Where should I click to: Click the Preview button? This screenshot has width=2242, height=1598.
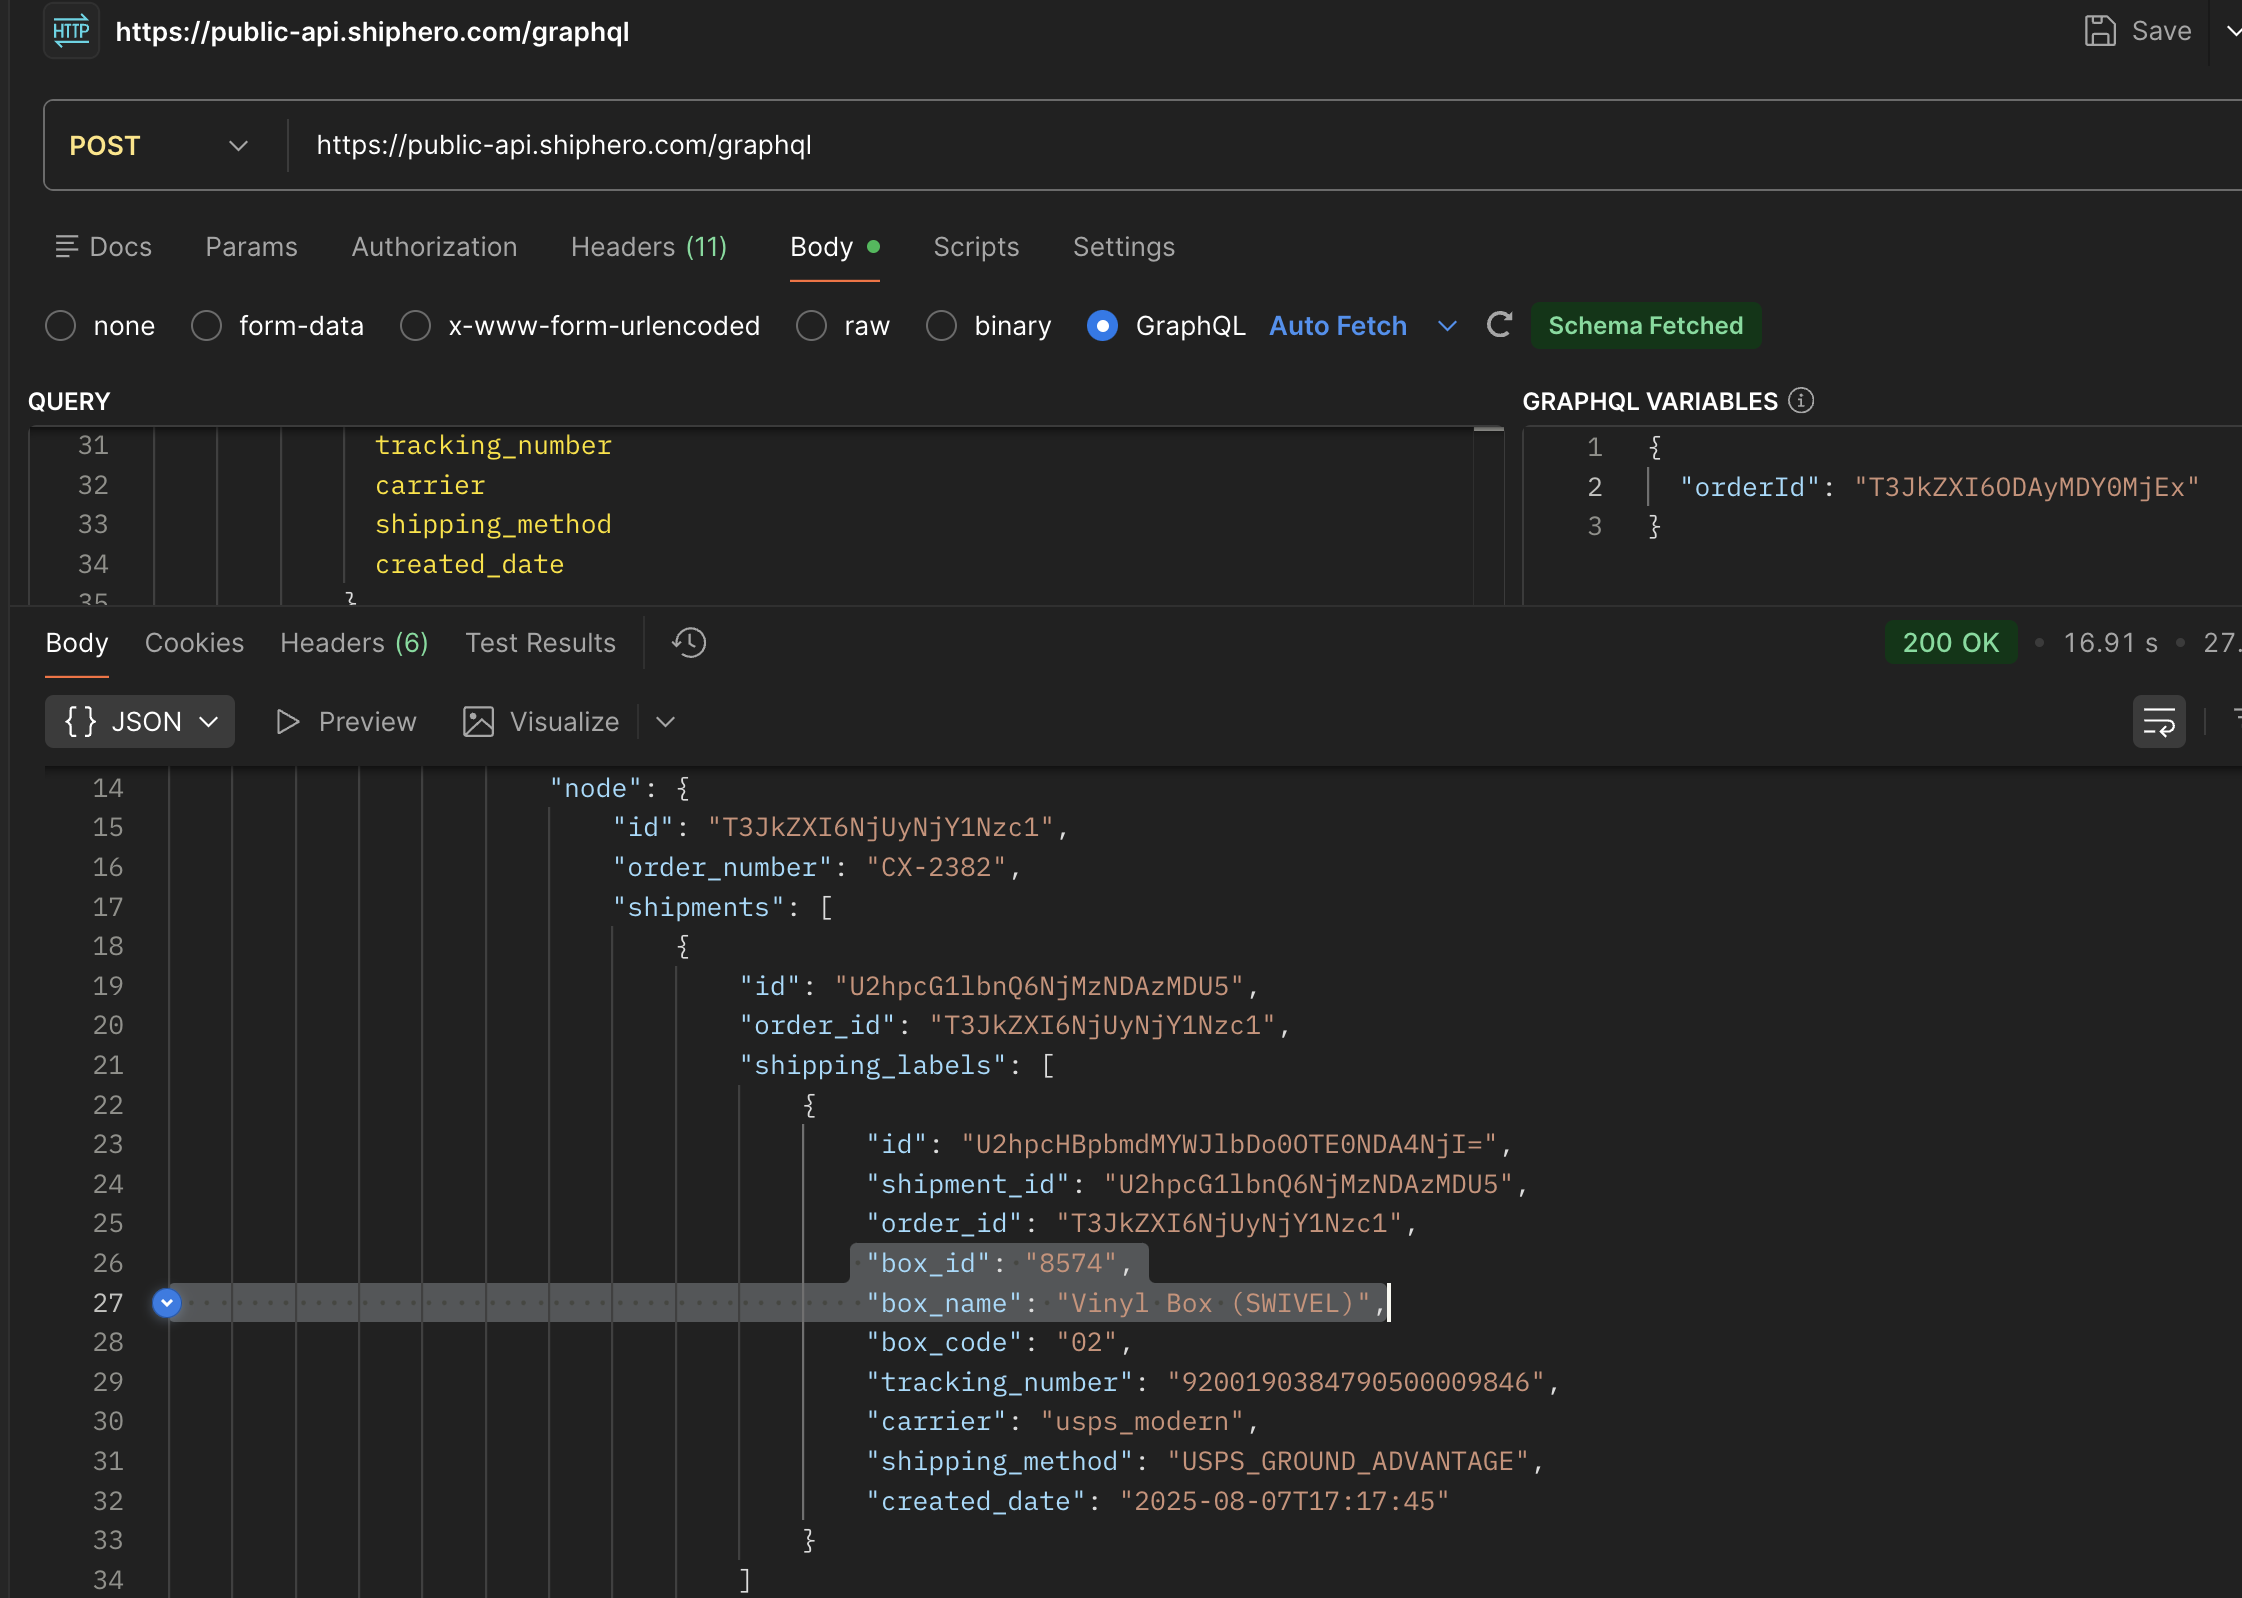pos(346,721)
